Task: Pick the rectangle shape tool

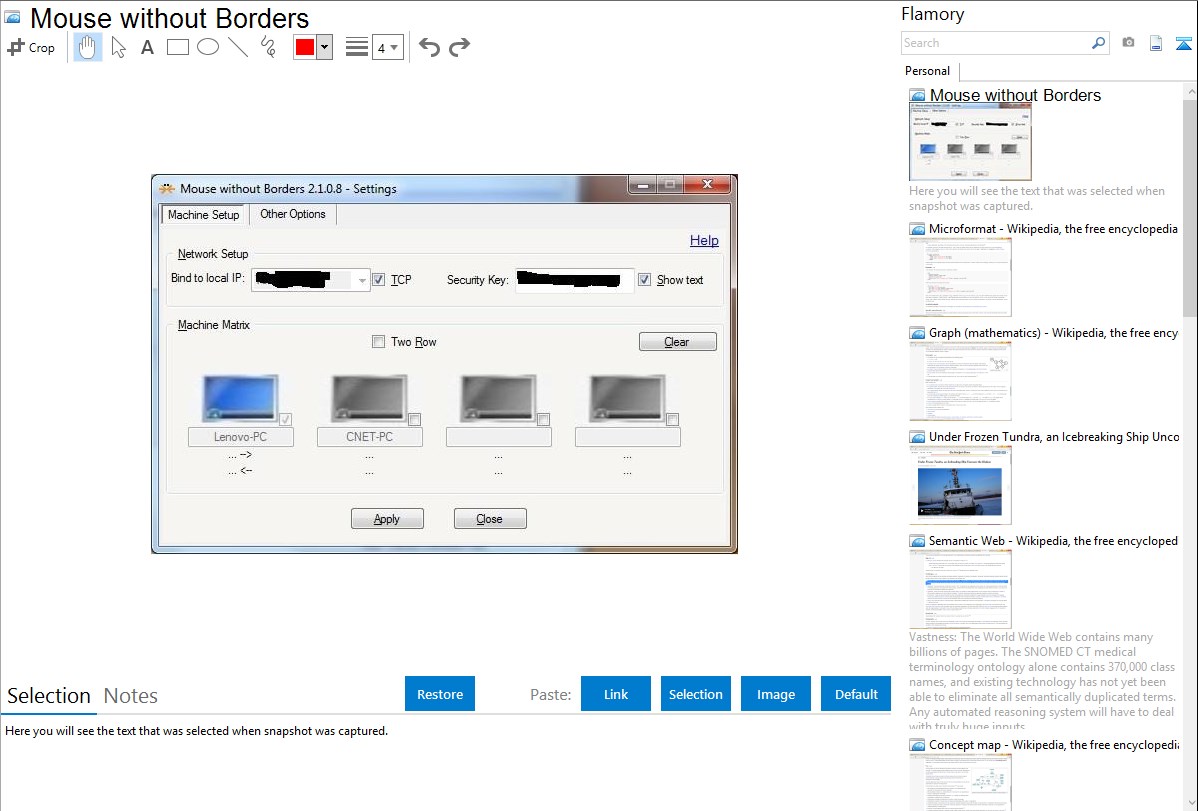Action: pos(177,47)
